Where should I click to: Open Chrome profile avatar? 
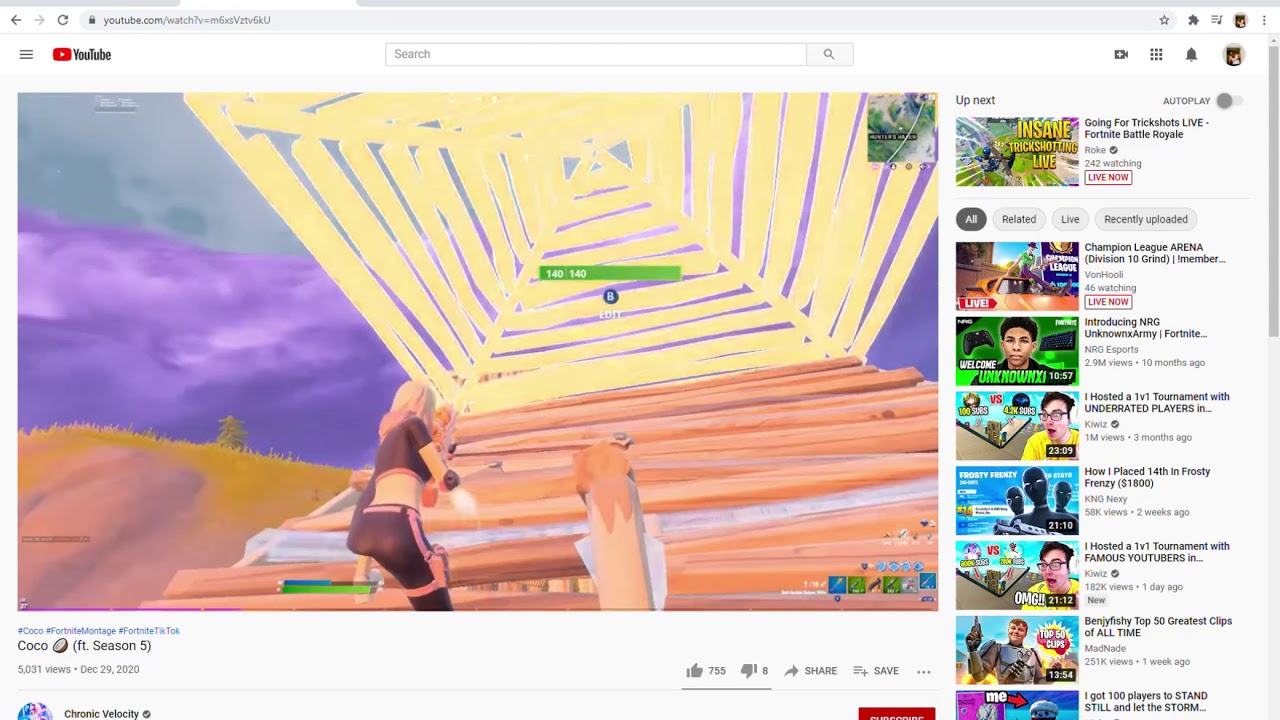coord(1241,20)
